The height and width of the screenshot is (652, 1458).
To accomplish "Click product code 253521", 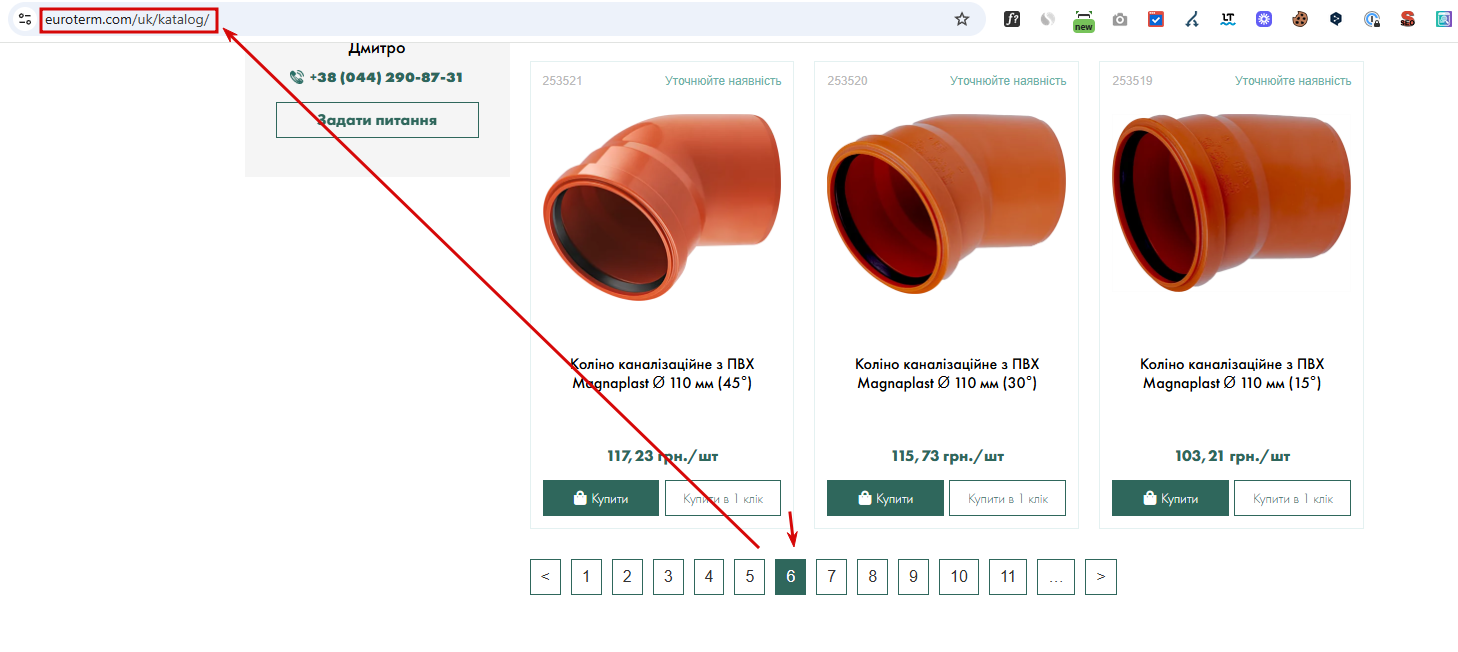I will (562, 81).
